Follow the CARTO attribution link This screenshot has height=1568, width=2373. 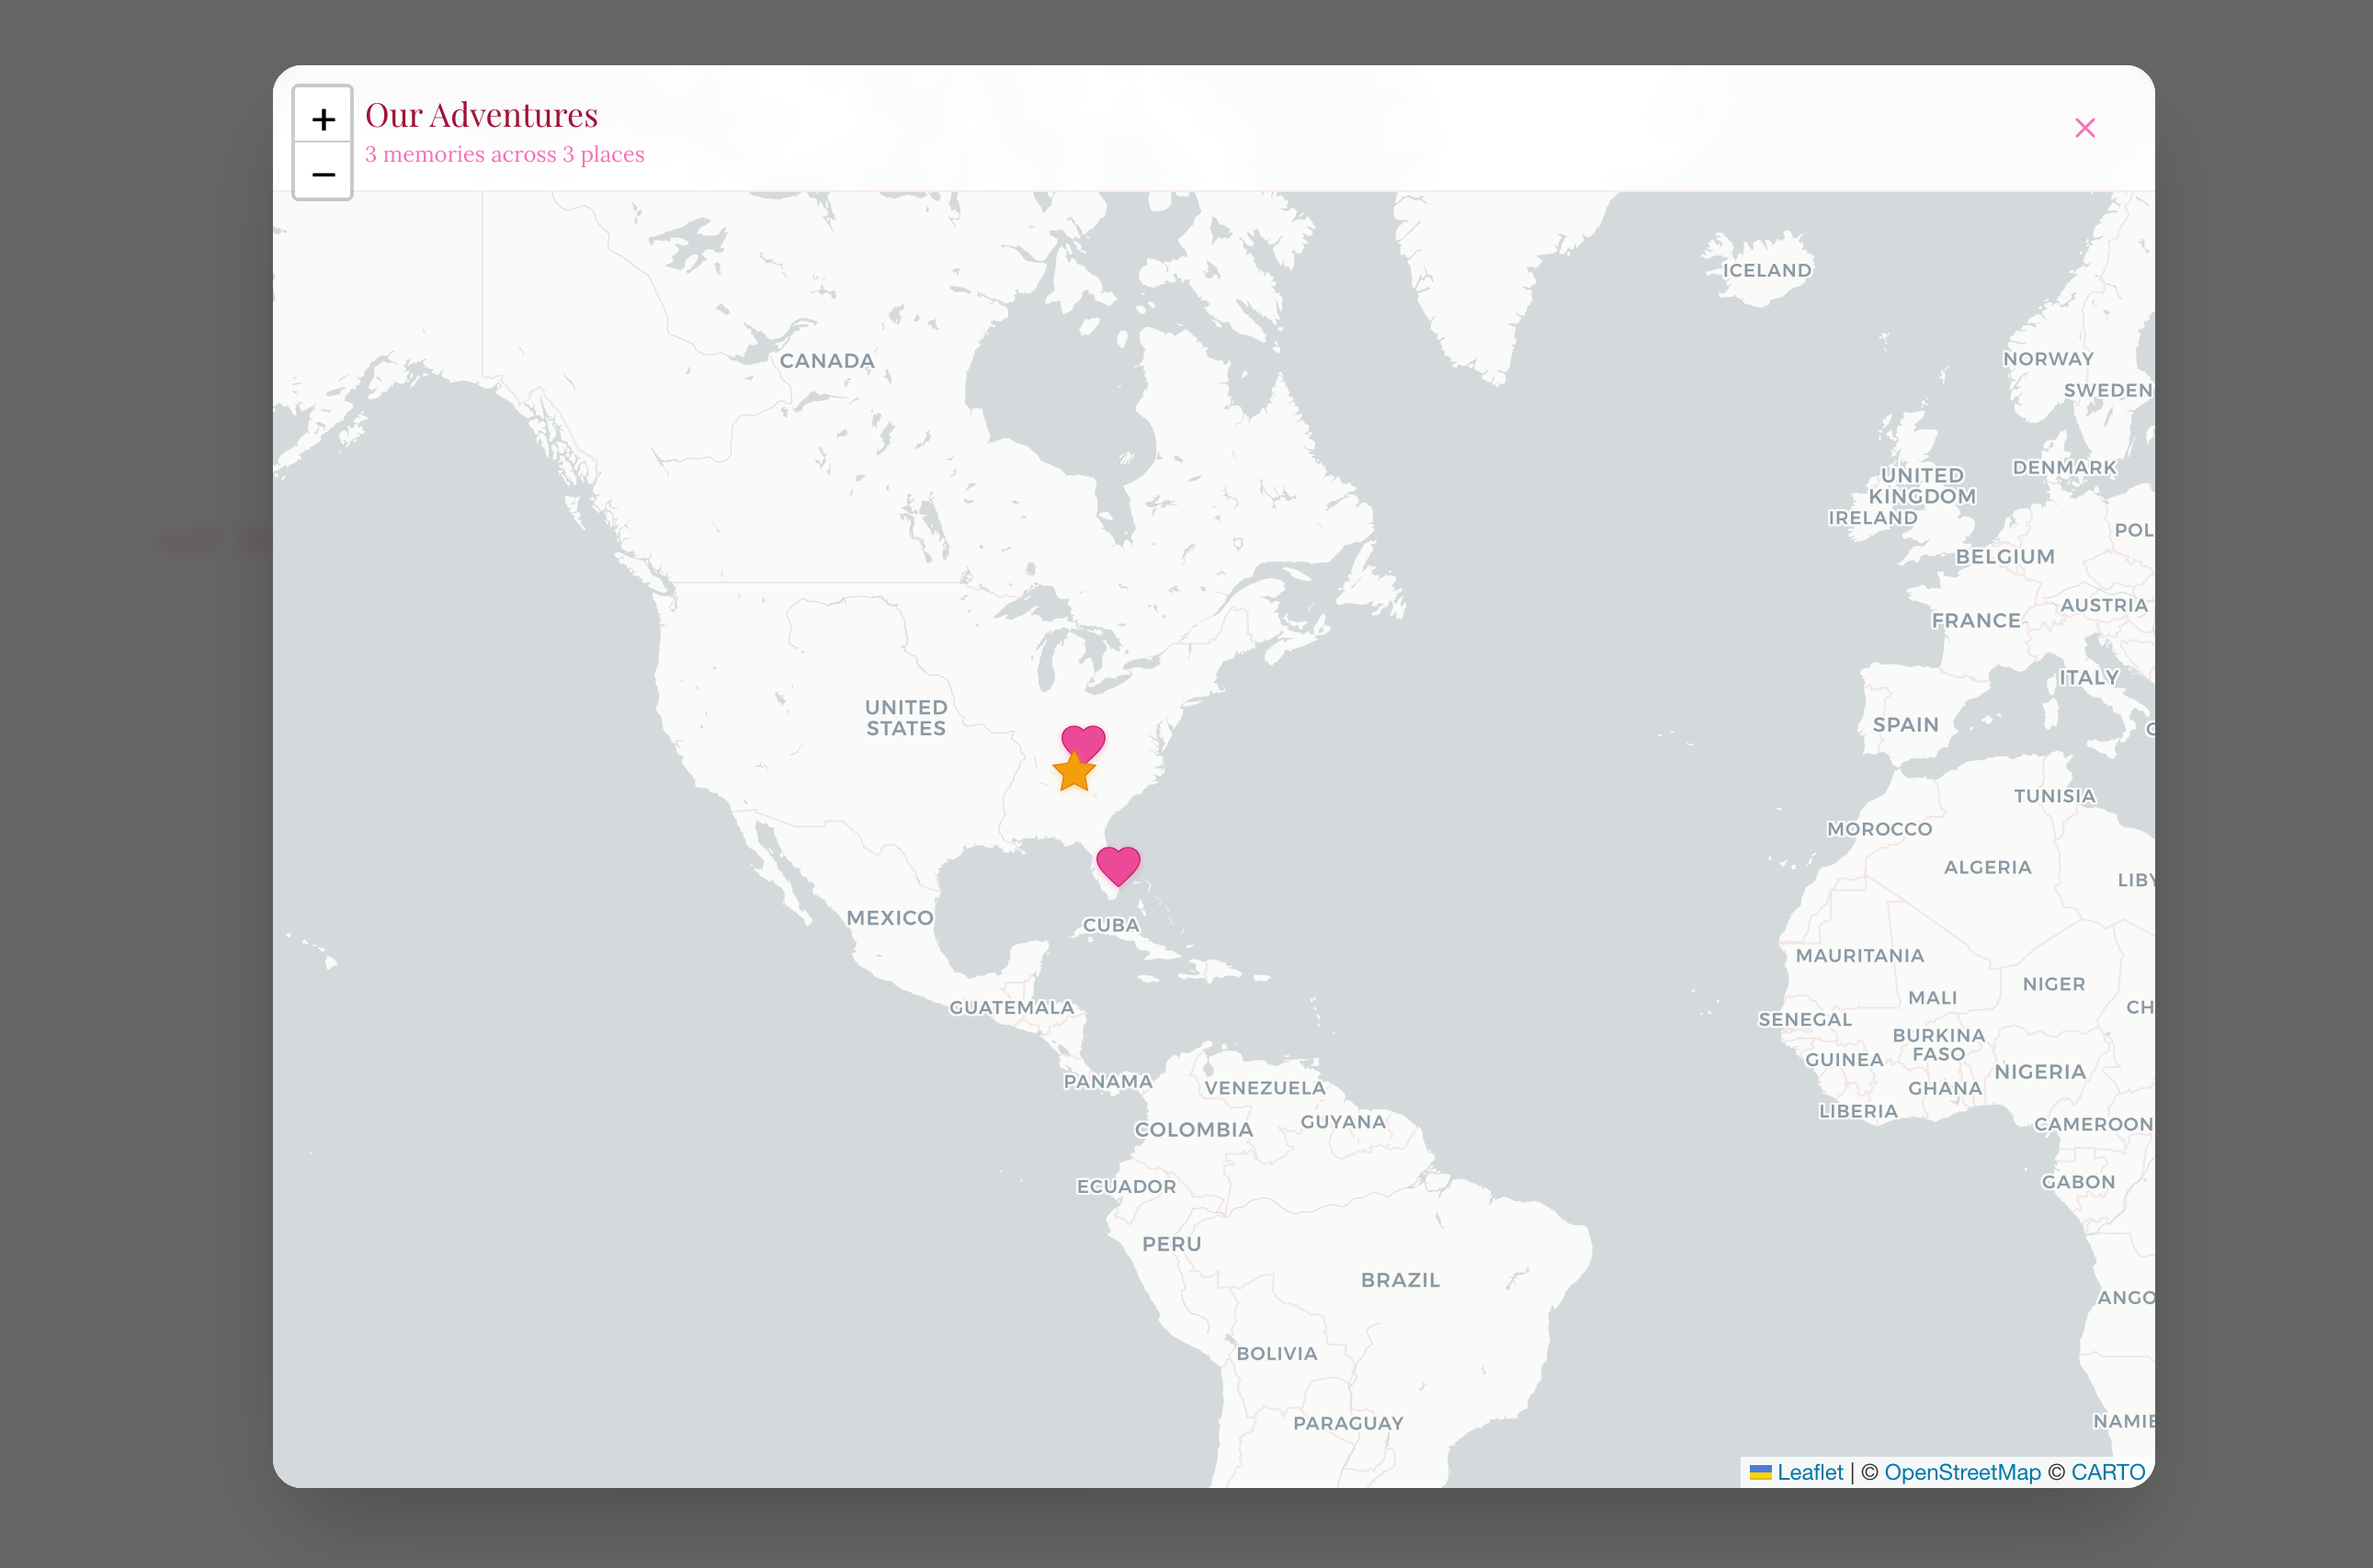[2107, 1472]
